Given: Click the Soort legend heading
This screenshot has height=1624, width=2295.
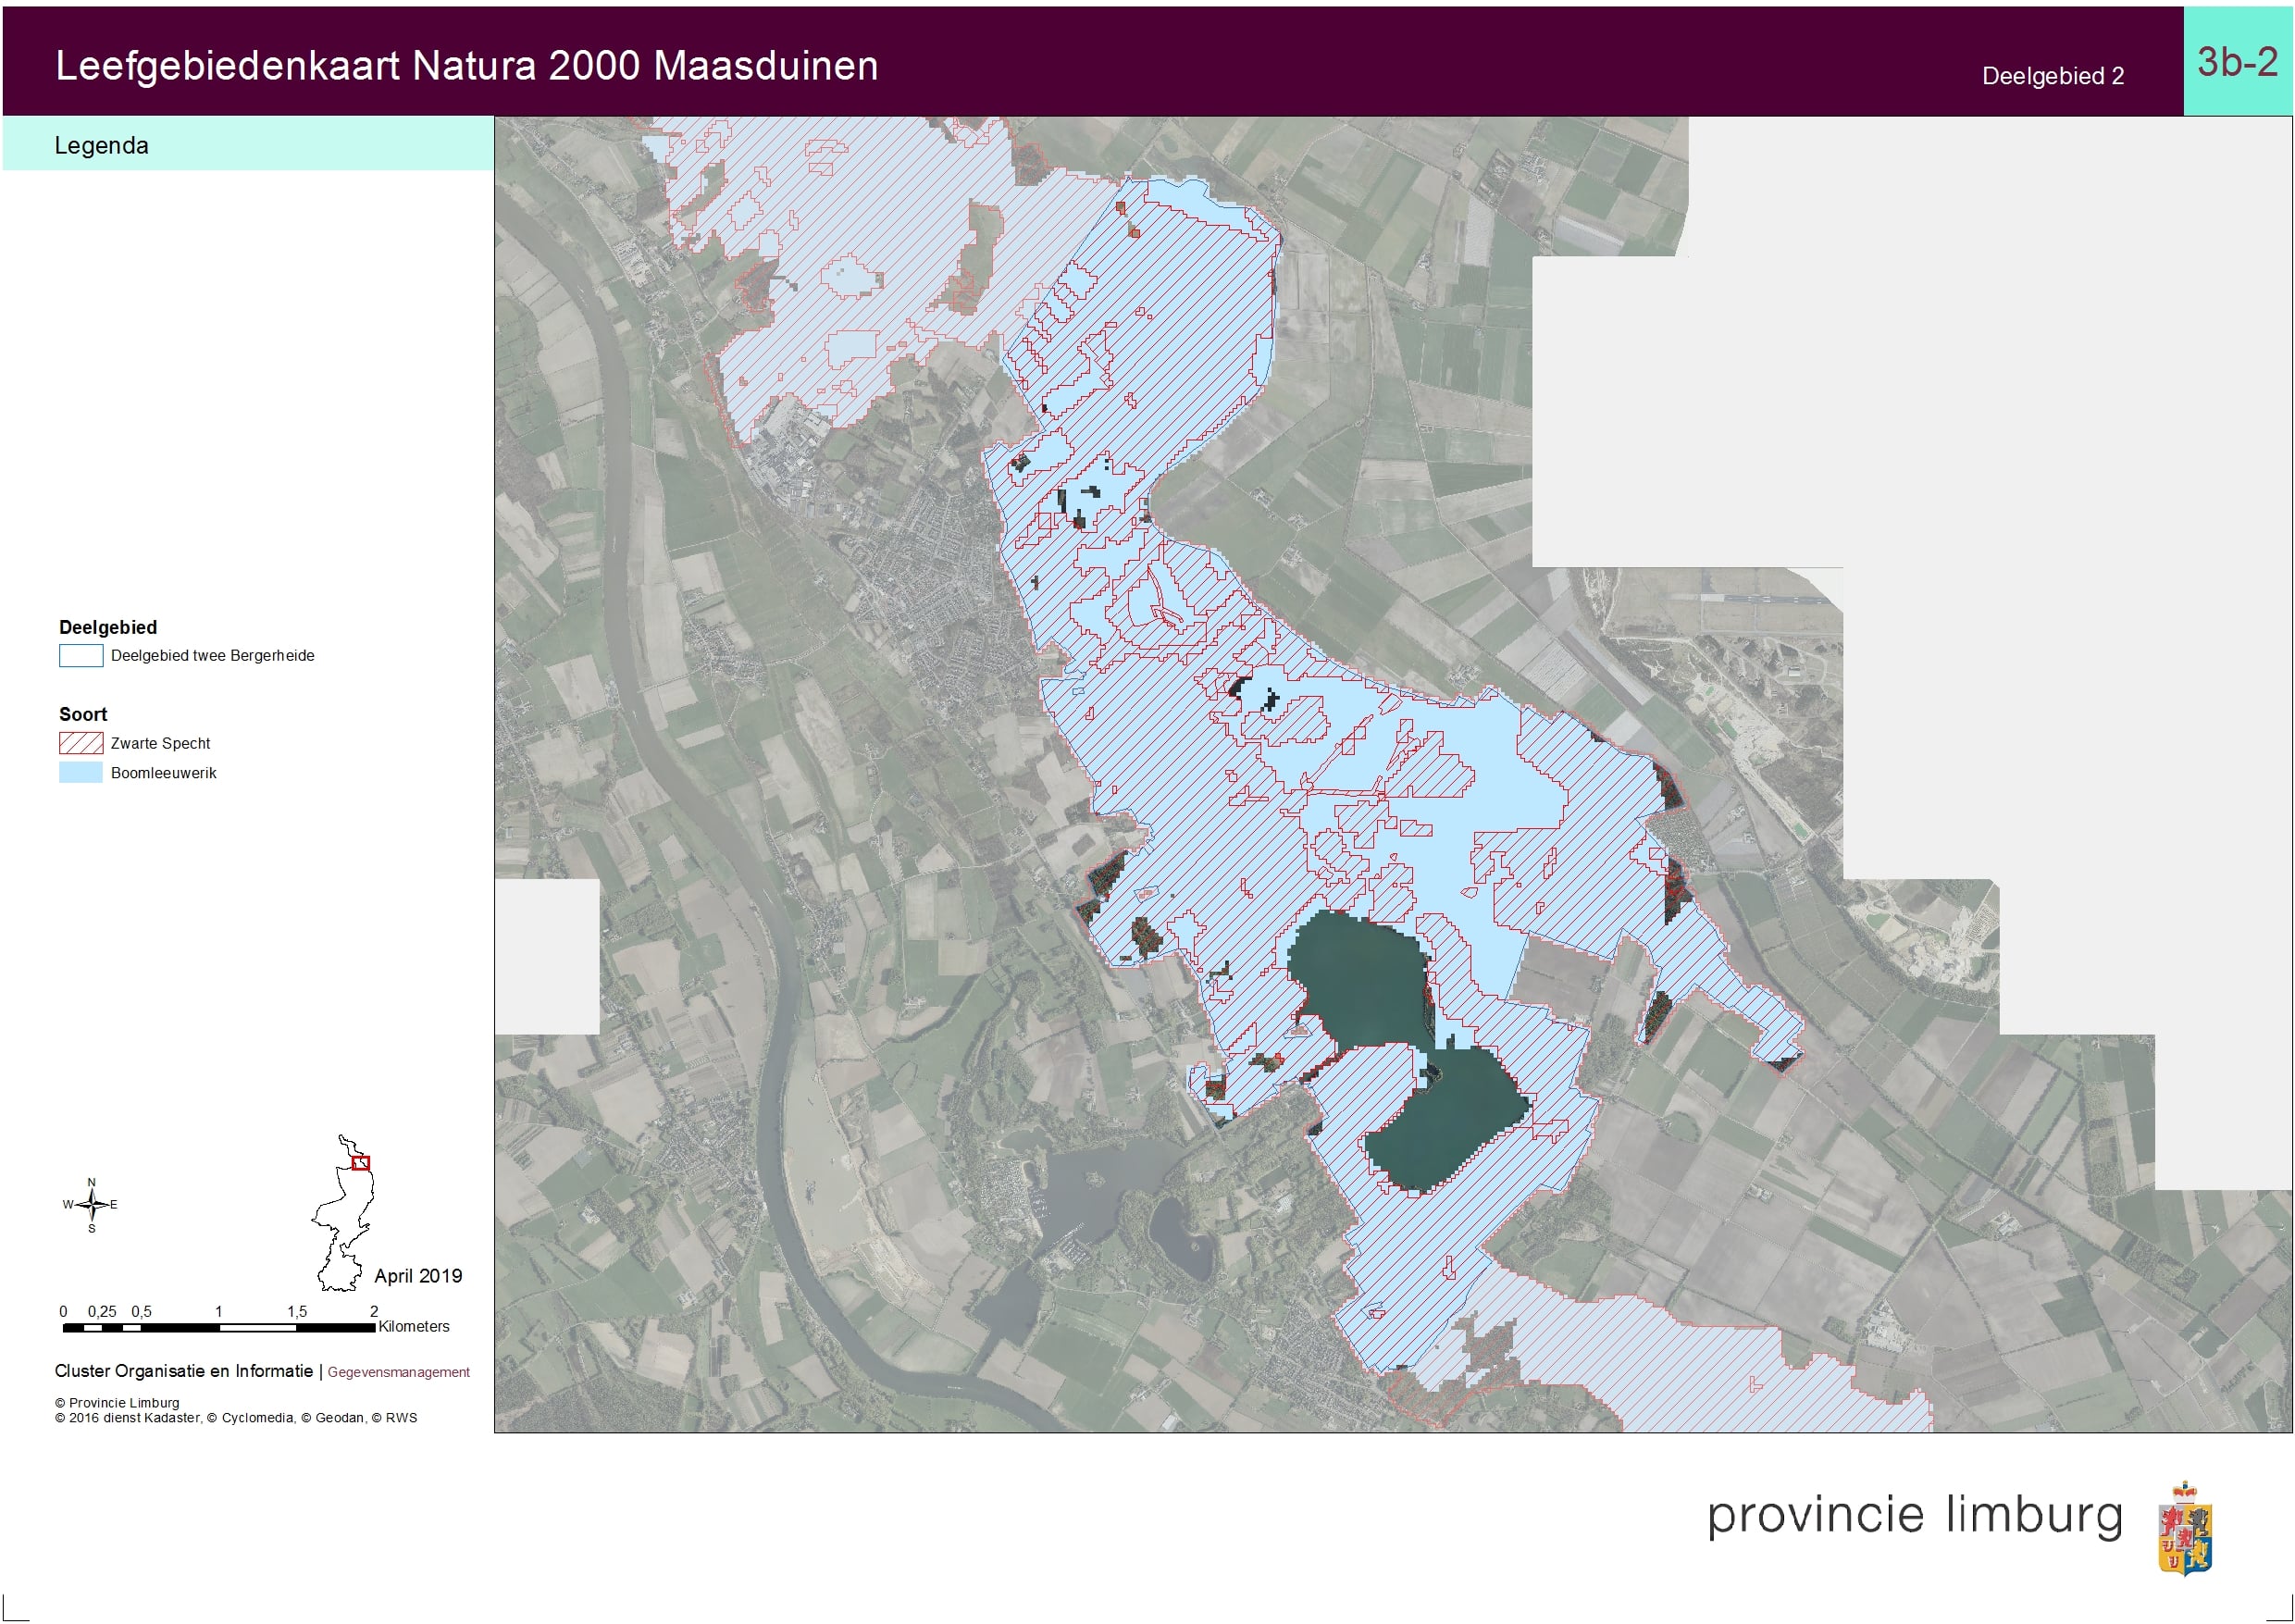Looking at the screenshot, I should point(83,714).
